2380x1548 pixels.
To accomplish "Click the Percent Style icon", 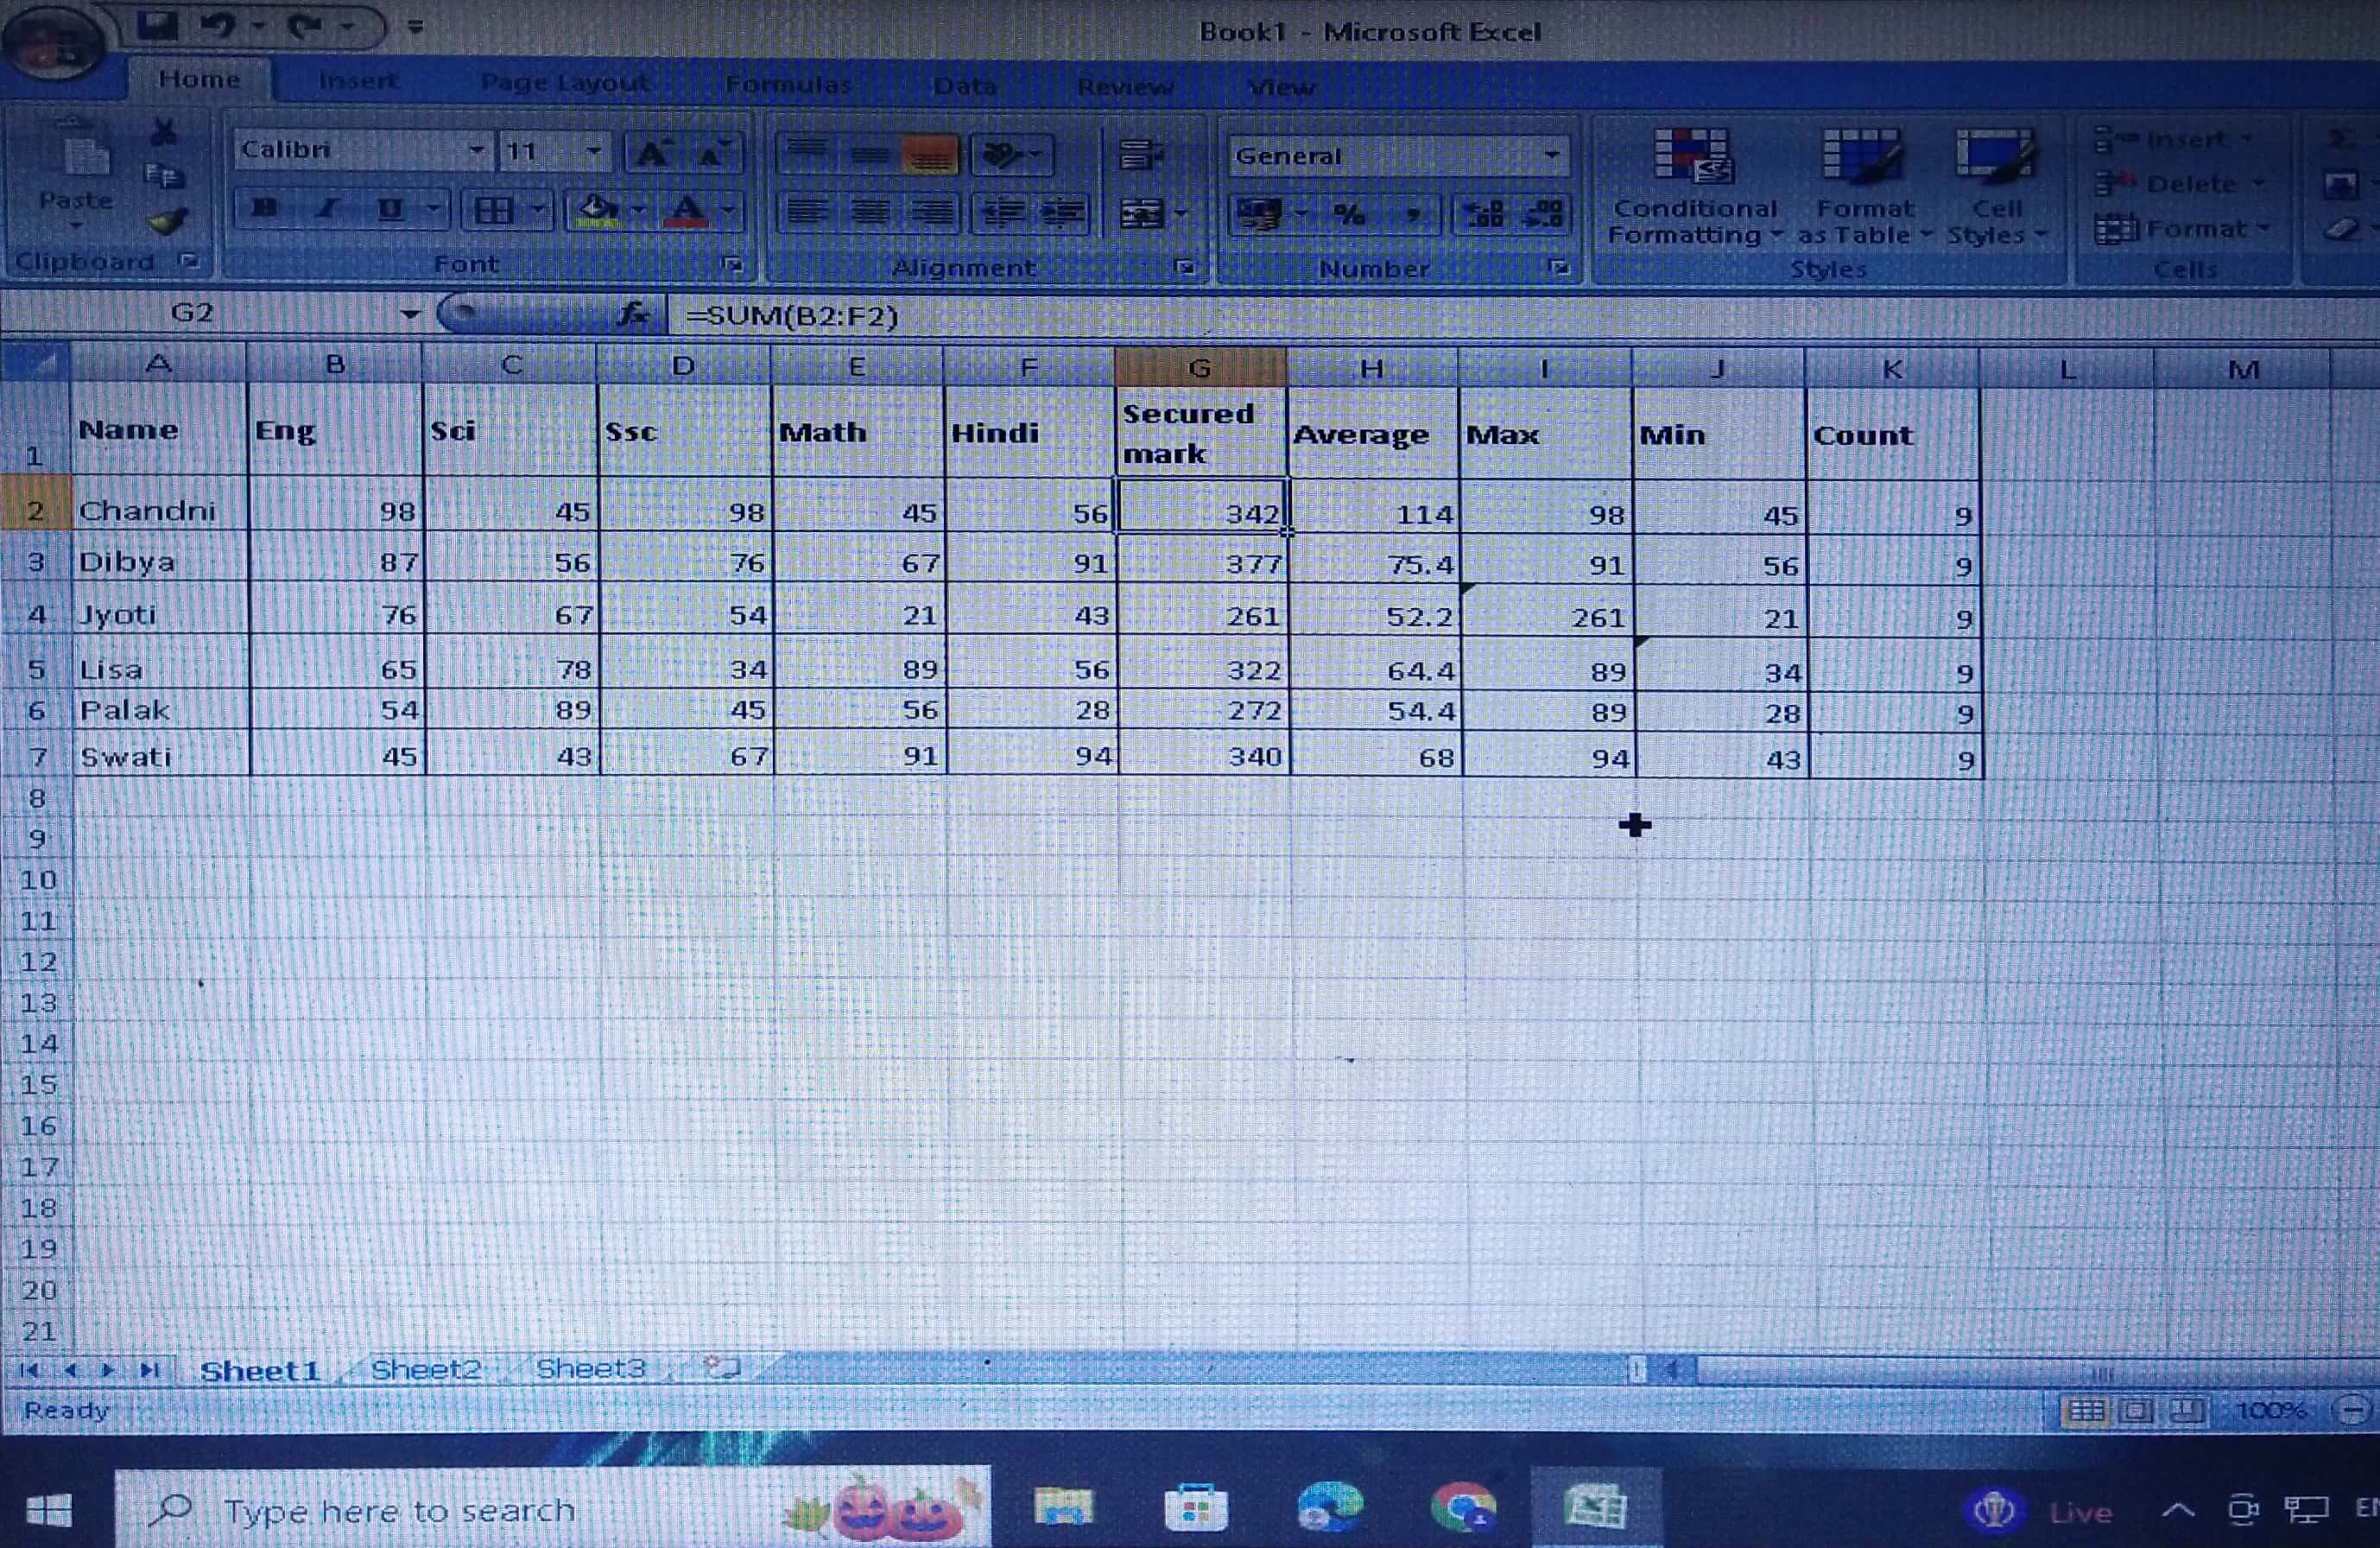I will [1349, 214].
